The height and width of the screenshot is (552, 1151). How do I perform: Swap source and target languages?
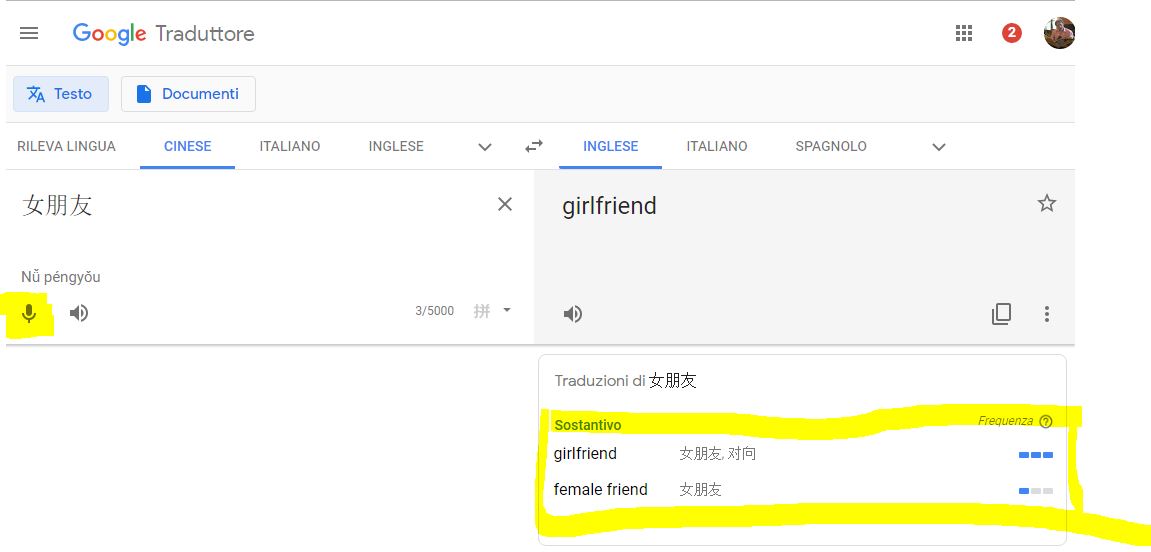click(534, 146)
